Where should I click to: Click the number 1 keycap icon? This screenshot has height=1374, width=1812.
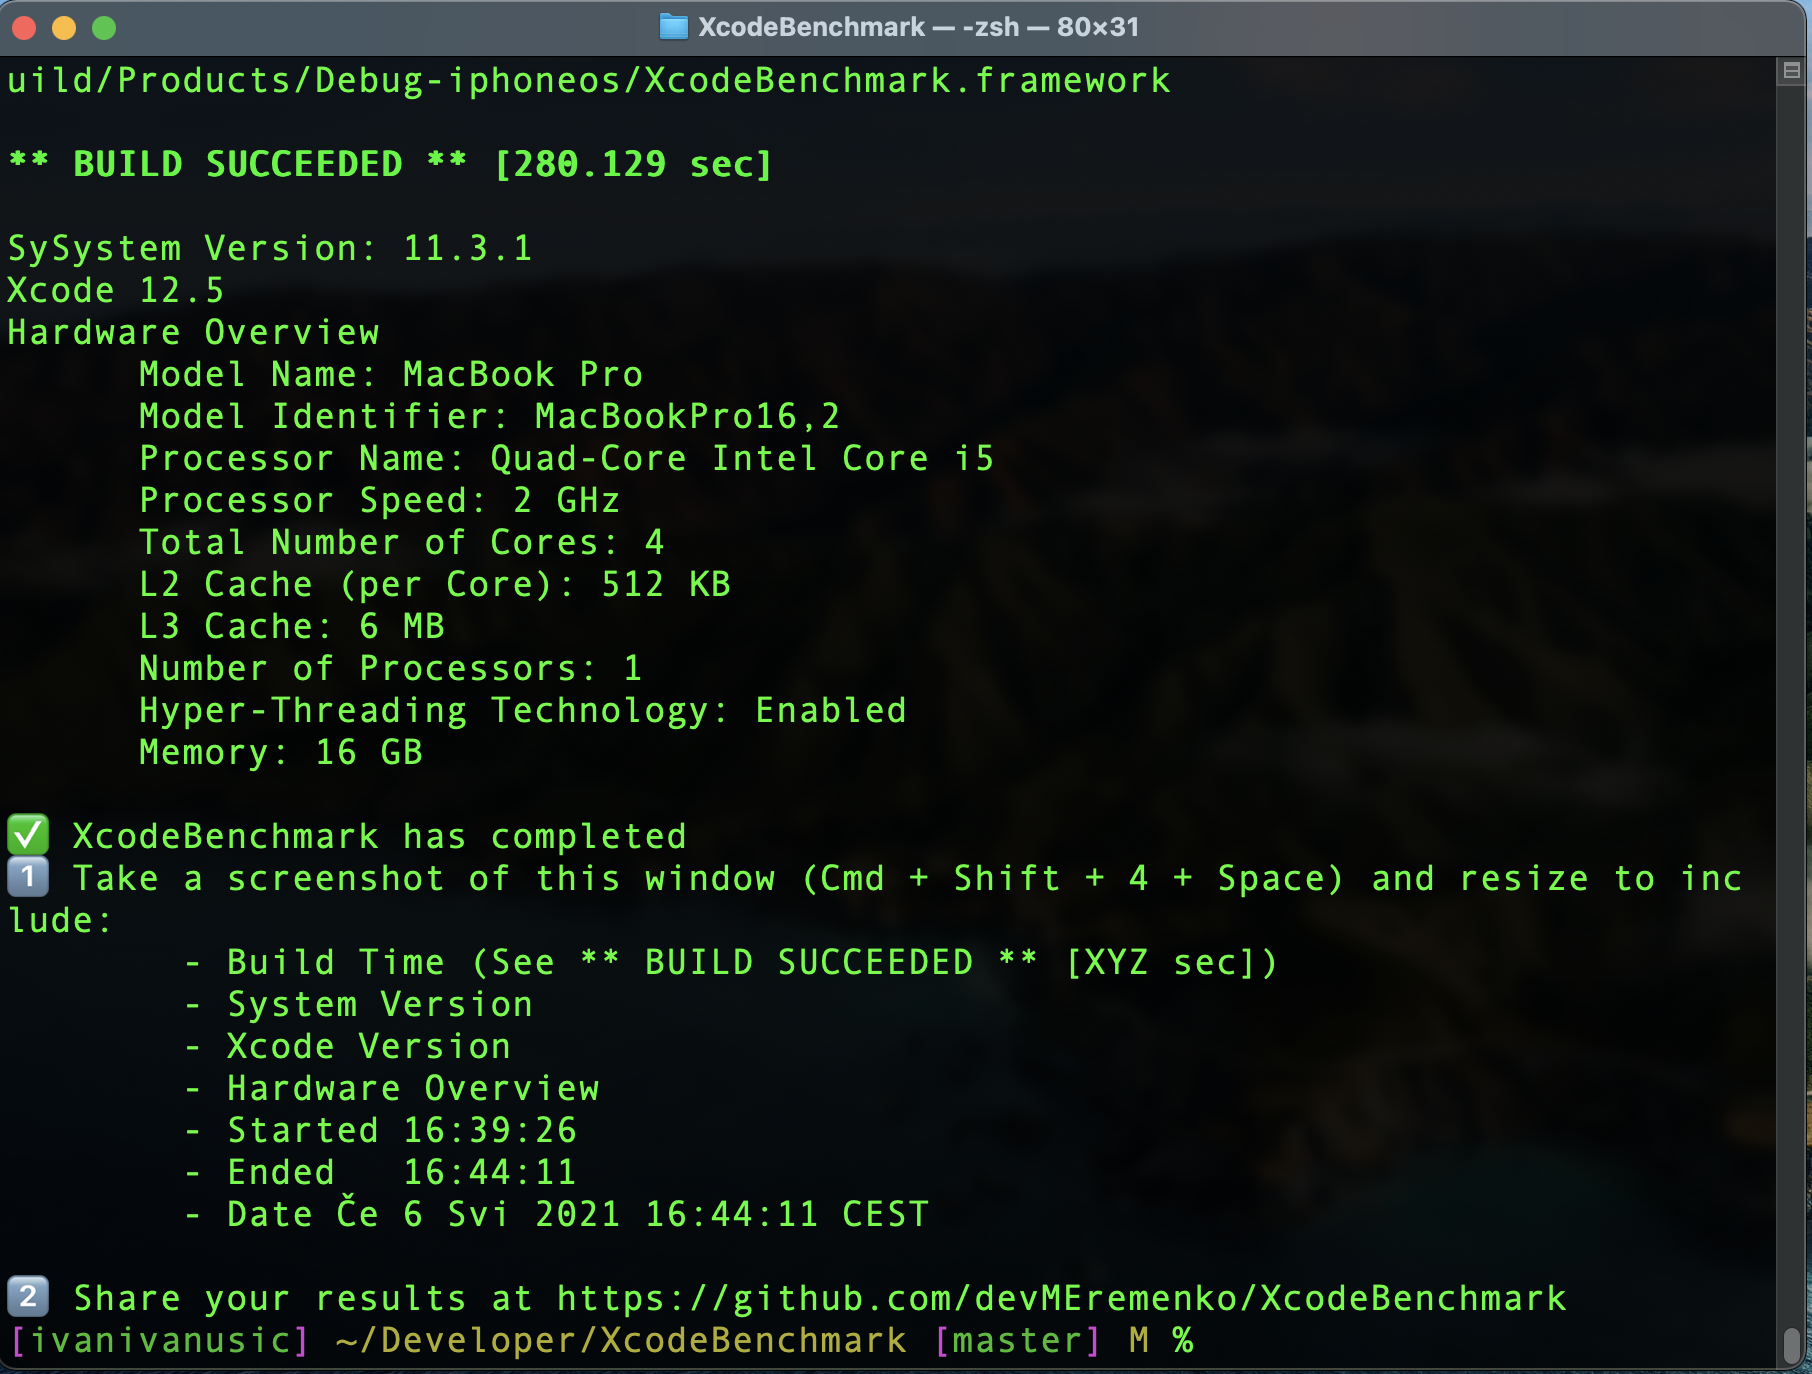28,877
